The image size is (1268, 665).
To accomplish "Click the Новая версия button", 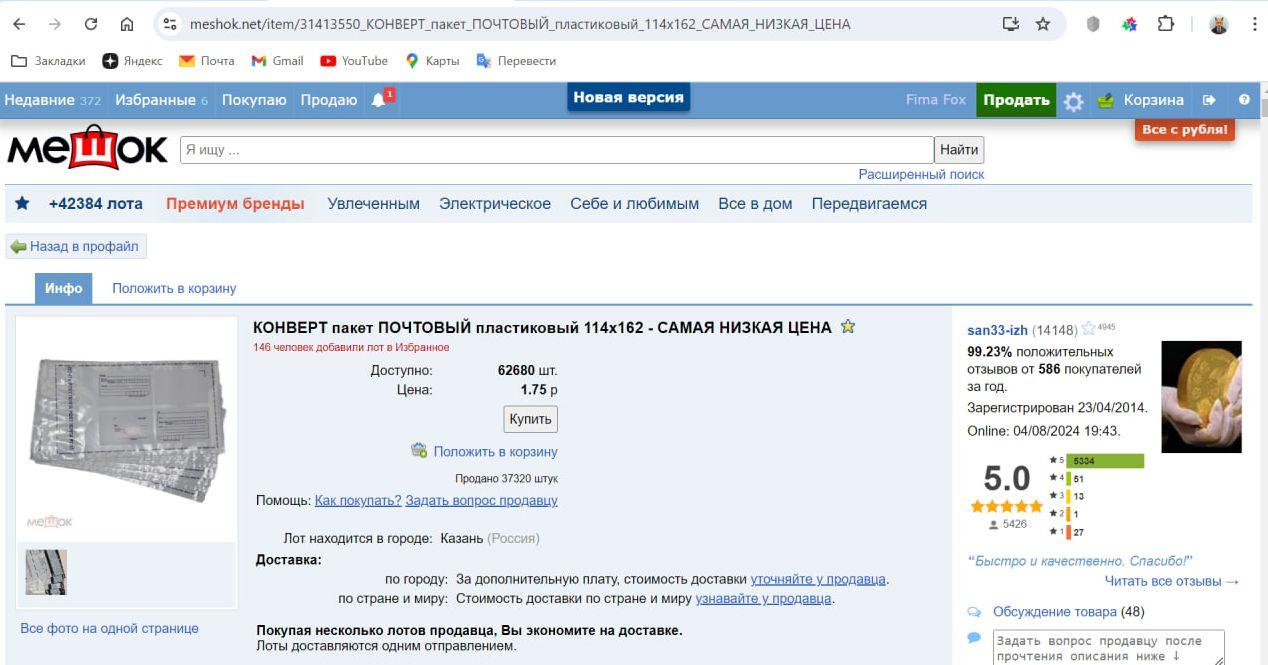I will 629,98.
